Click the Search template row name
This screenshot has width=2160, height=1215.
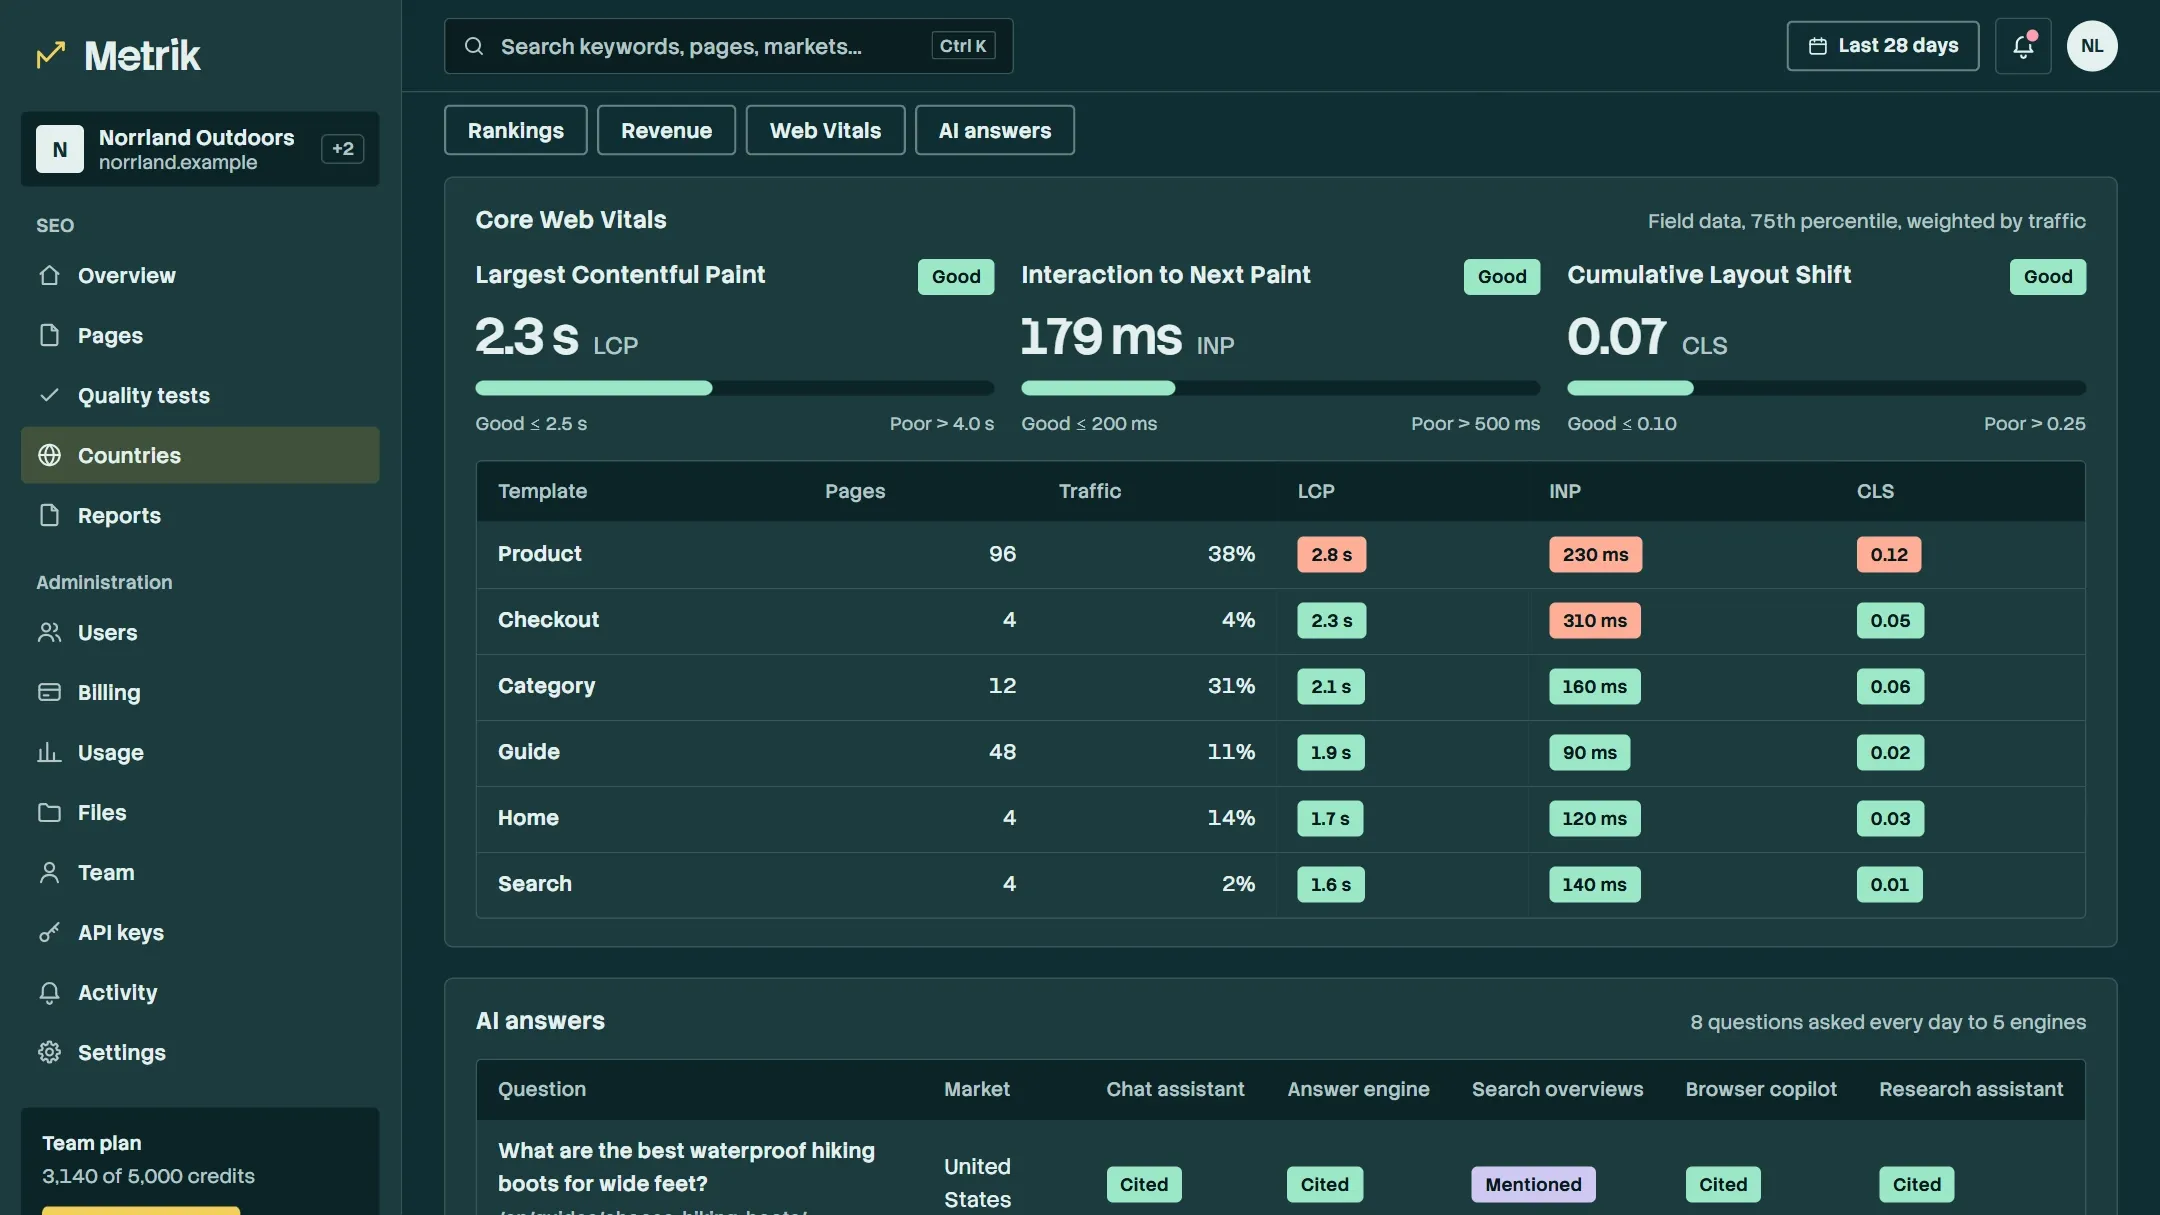(534, 884)
